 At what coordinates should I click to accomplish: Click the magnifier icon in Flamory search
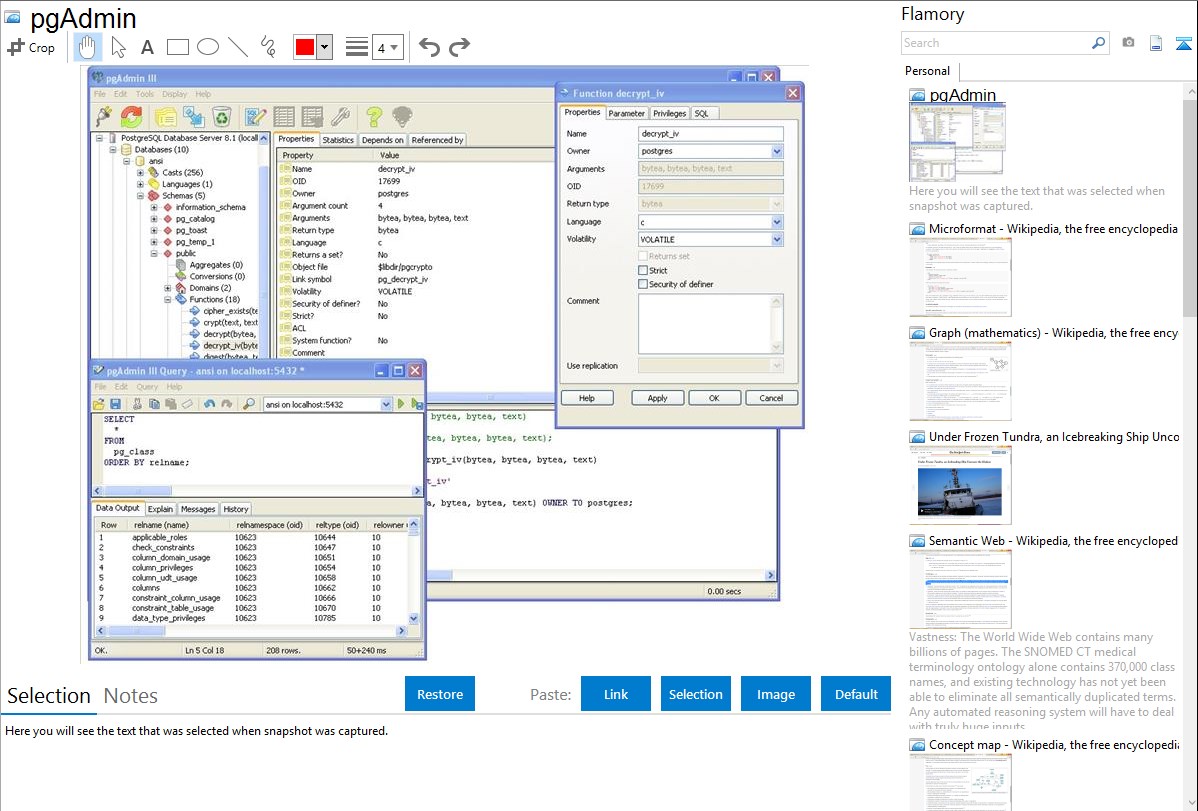pos(1098,43)
